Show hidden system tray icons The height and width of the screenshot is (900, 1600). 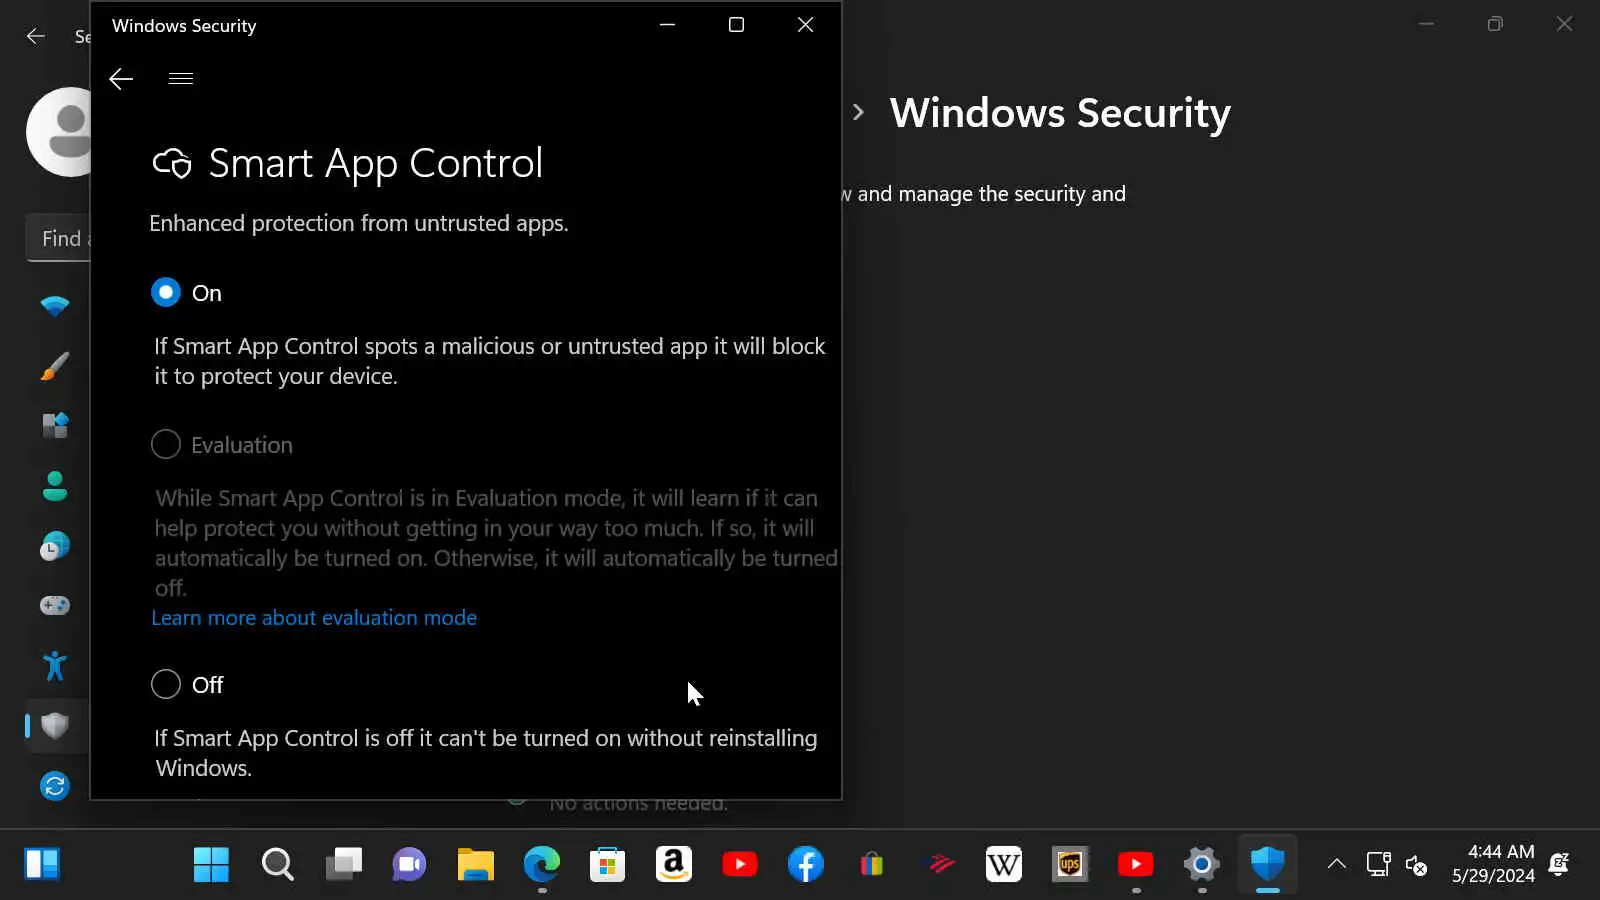[x=1336, y=864]
